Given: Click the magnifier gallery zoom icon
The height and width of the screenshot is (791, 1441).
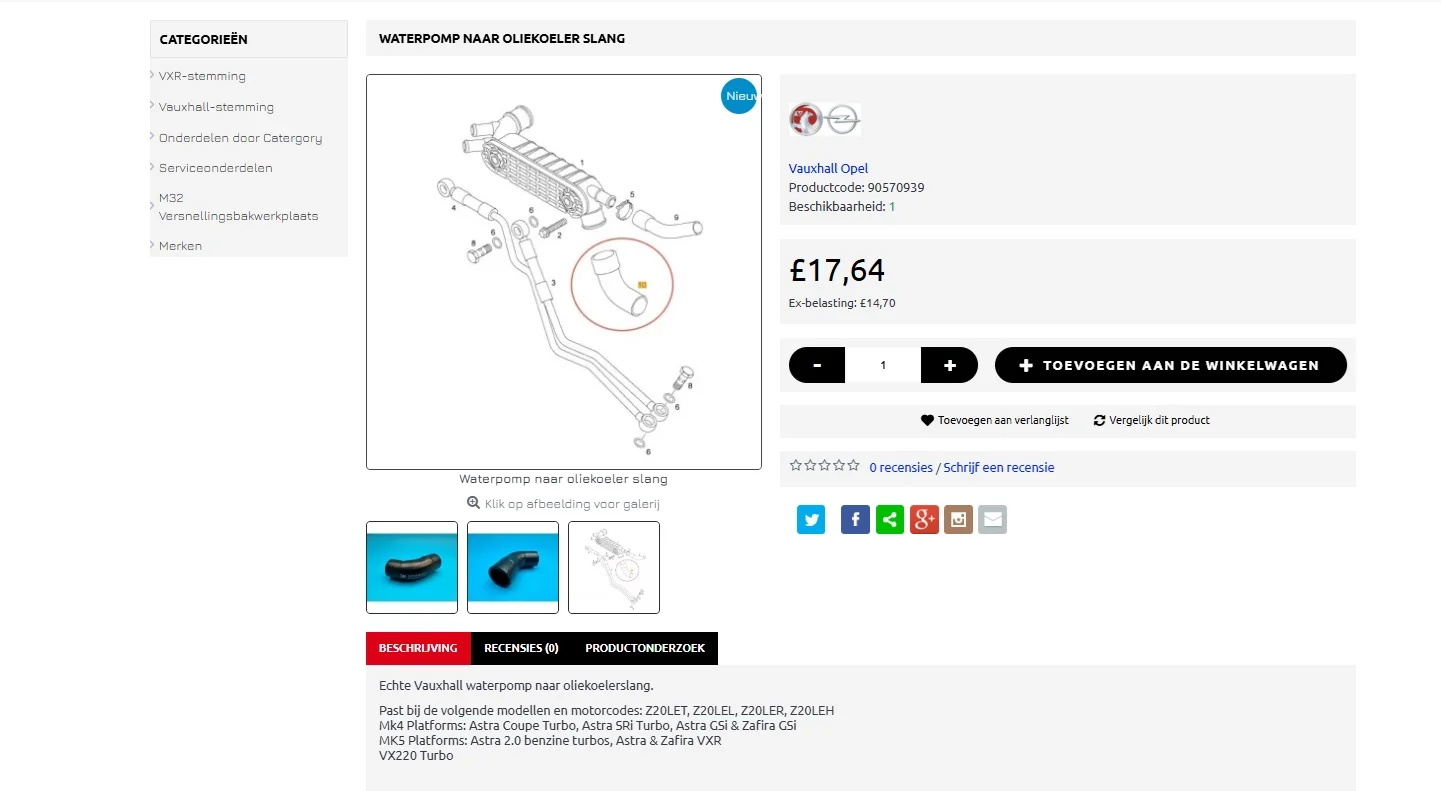Looking at the screenshot, I should tap(473, 503).
